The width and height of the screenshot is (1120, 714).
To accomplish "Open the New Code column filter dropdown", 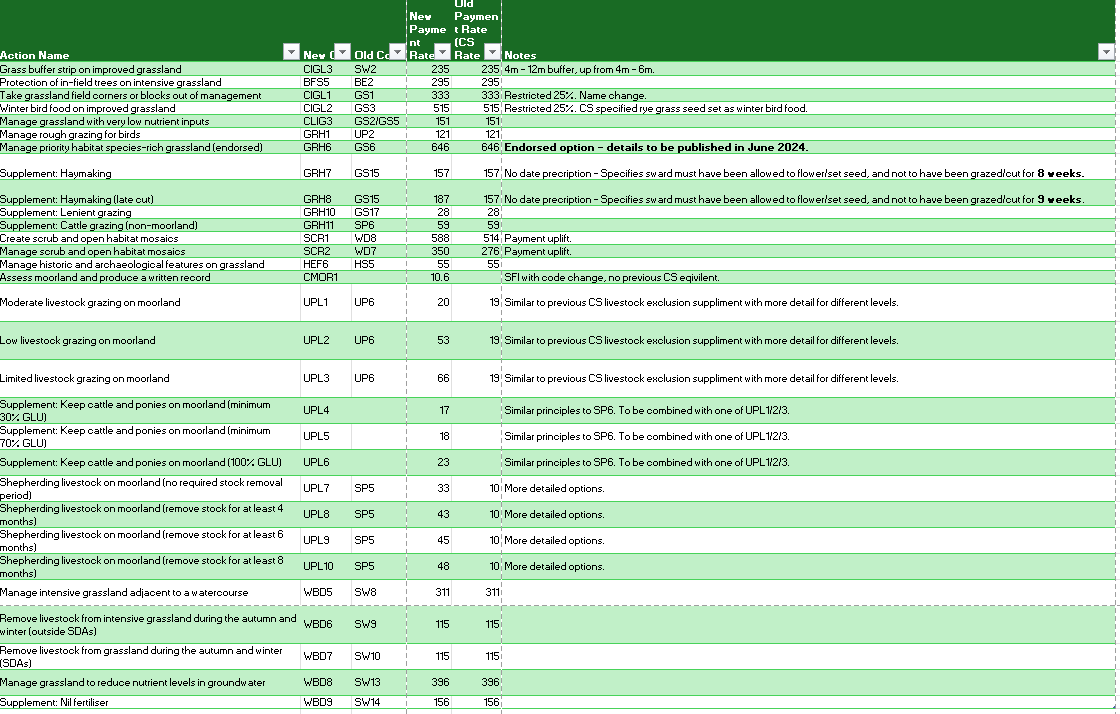I will coord(343,51).
